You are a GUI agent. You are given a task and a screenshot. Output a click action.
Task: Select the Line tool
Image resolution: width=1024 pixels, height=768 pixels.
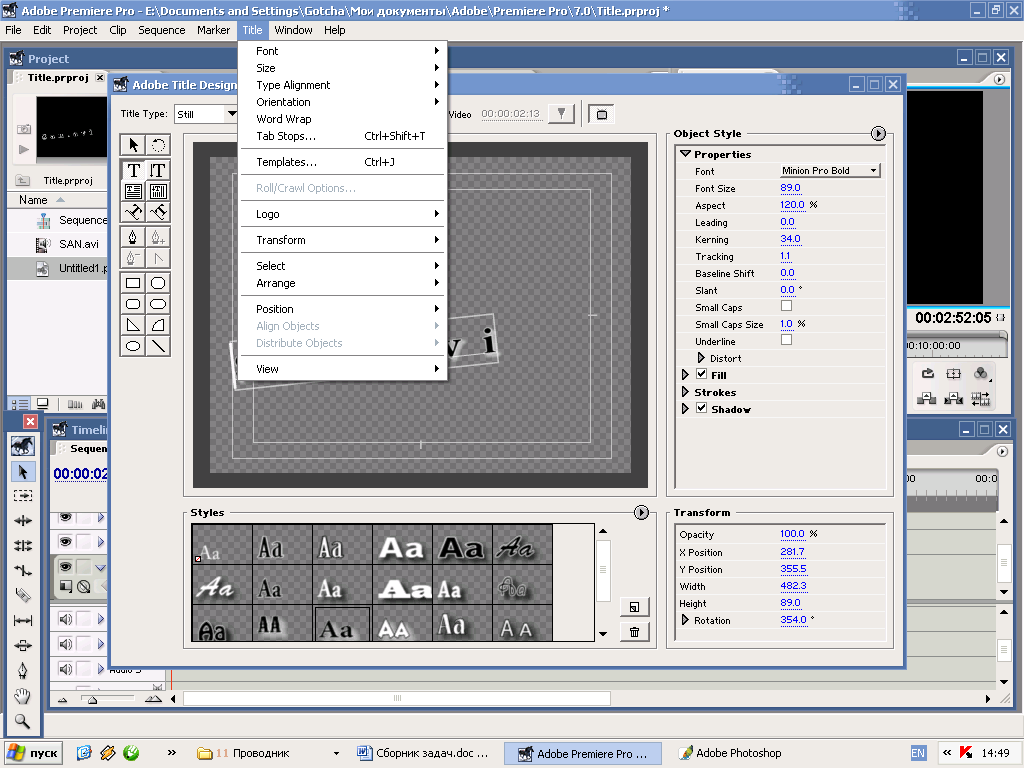point(158,346)
